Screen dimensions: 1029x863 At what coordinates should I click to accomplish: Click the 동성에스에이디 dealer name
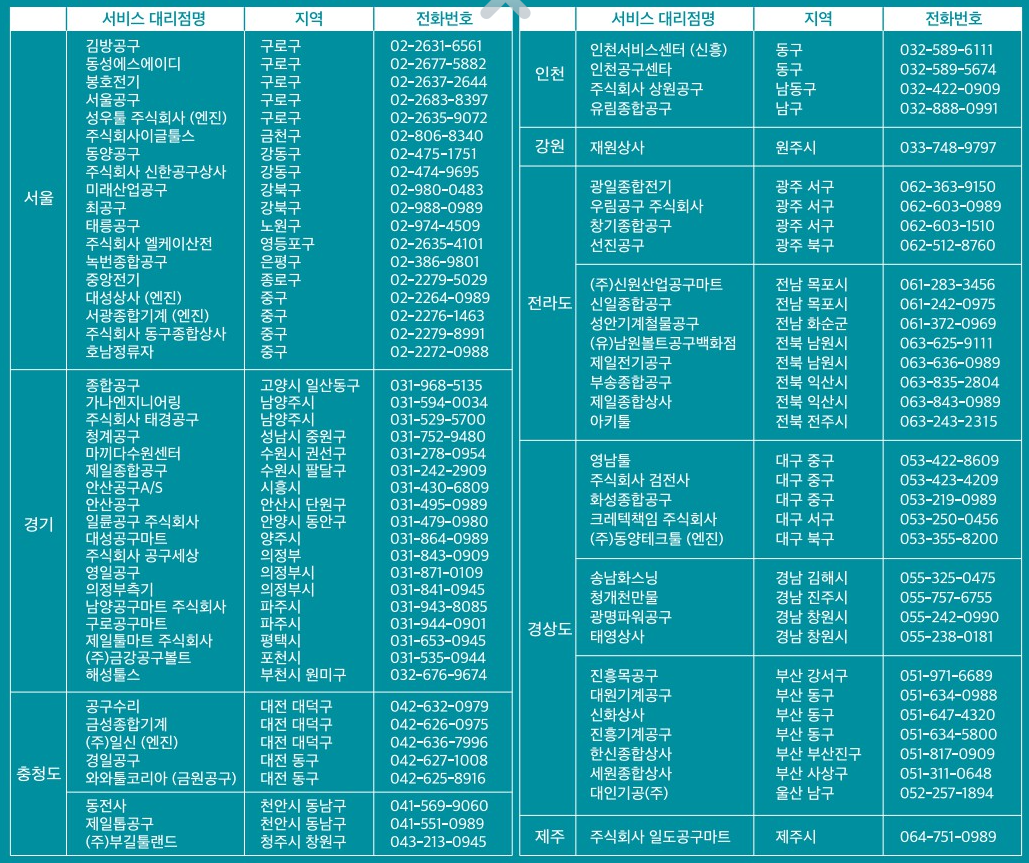pyautogui.click(x=133, y=64)
